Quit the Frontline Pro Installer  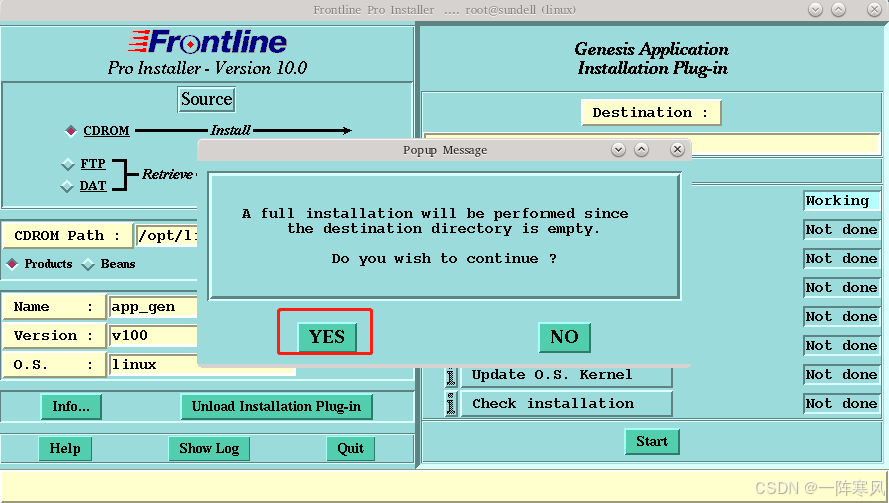pyautogui.click(x=350, y=449)
